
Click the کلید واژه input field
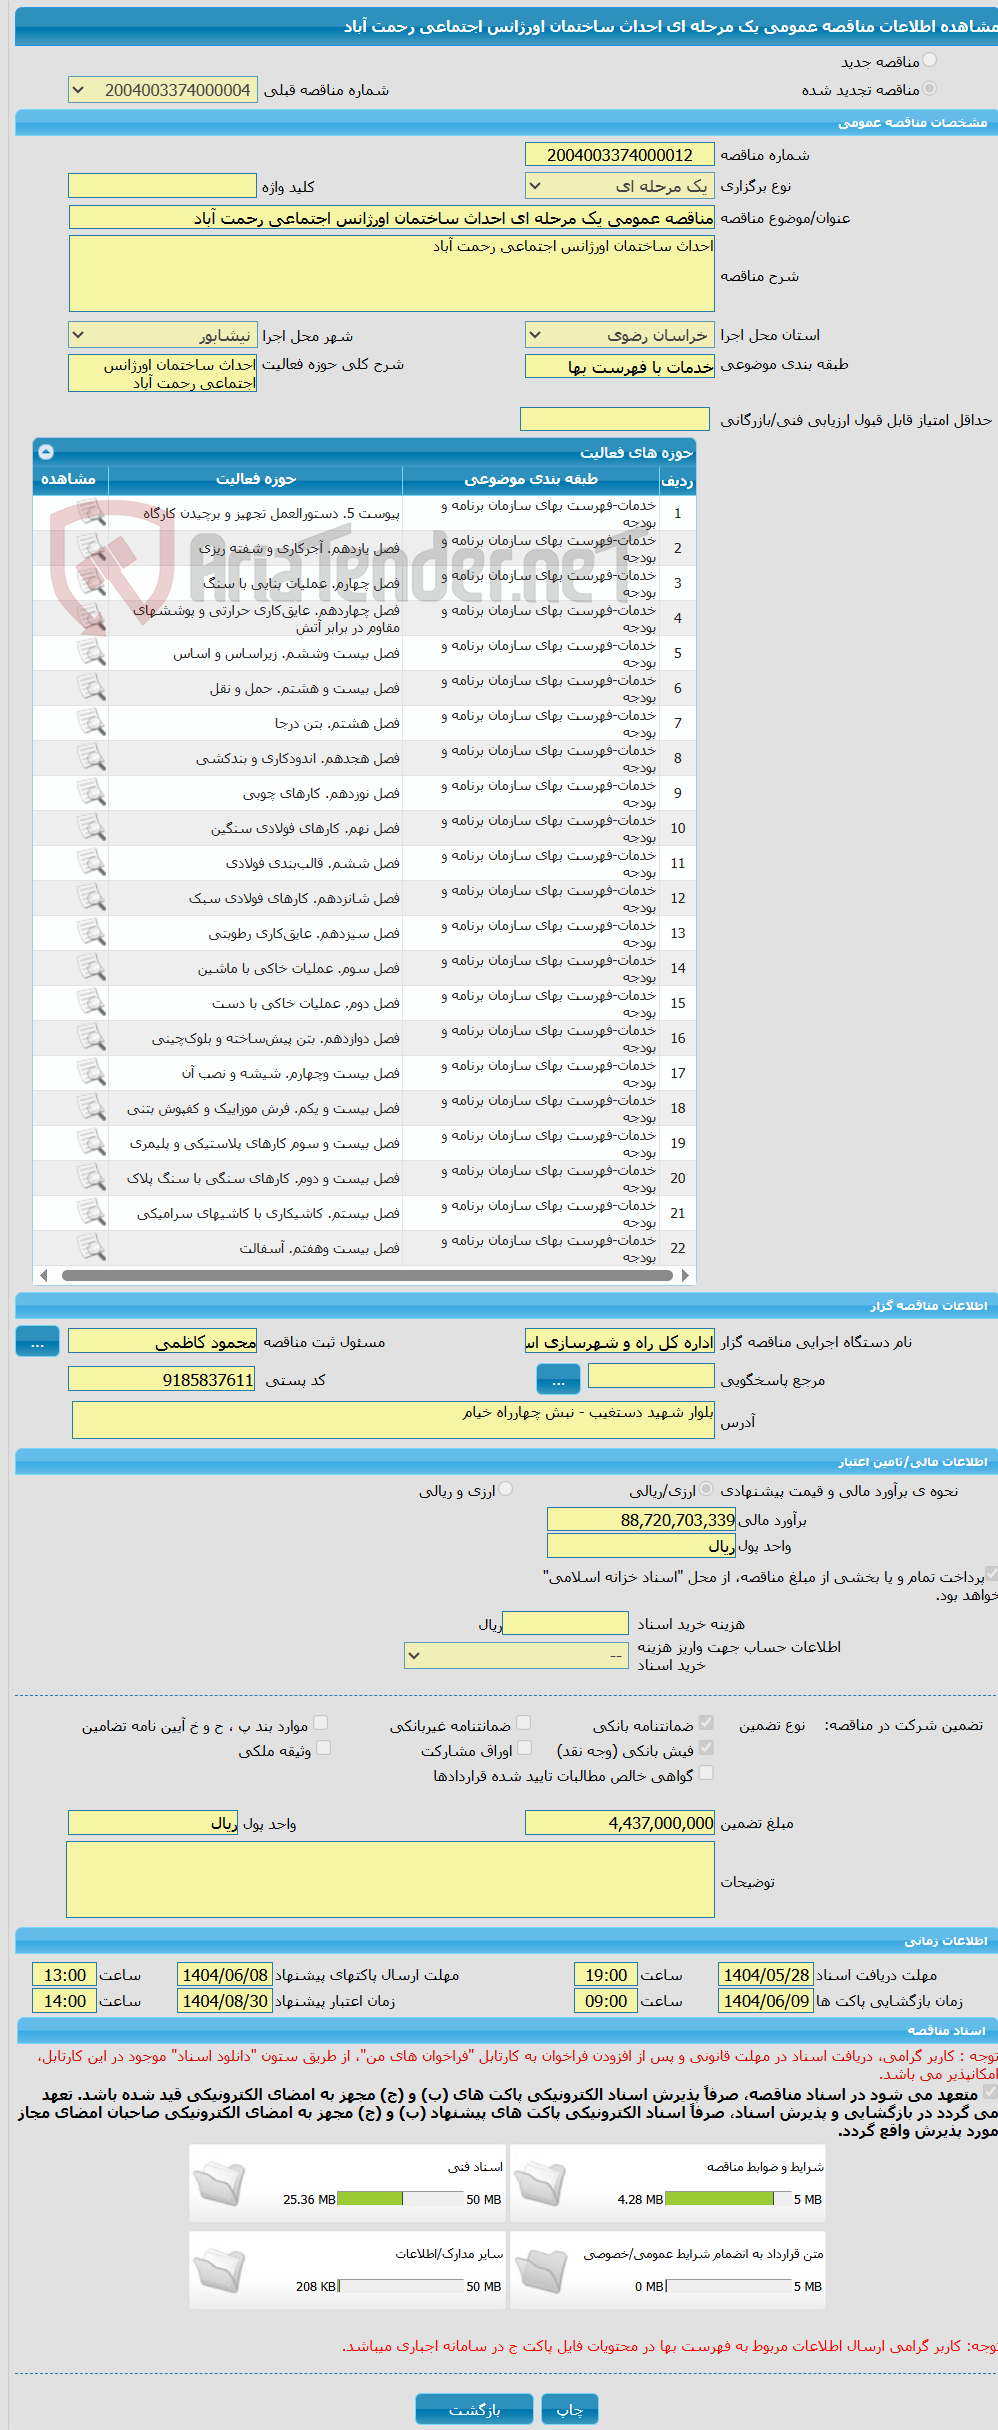[x=163, y=186]
